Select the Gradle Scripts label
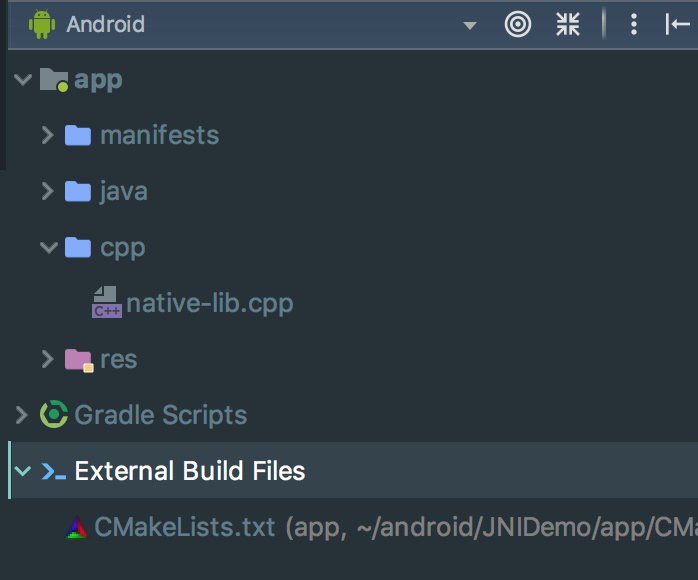This screenshot has width=698, height=580. click(x=160, y=416)
